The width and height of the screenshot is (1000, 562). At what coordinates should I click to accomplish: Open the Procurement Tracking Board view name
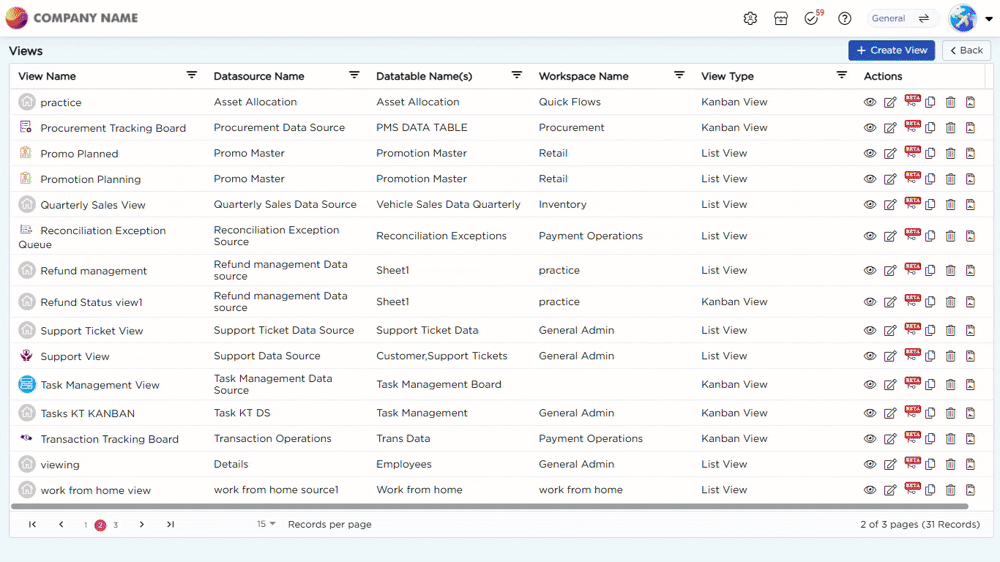(x=113, y=128)
